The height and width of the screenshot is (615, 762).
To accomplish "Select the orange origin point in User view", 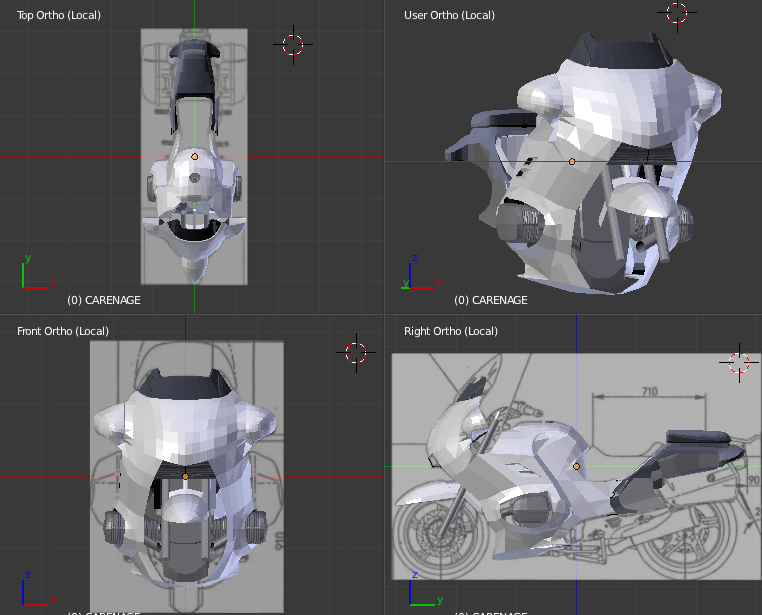I will pos(572,161).
